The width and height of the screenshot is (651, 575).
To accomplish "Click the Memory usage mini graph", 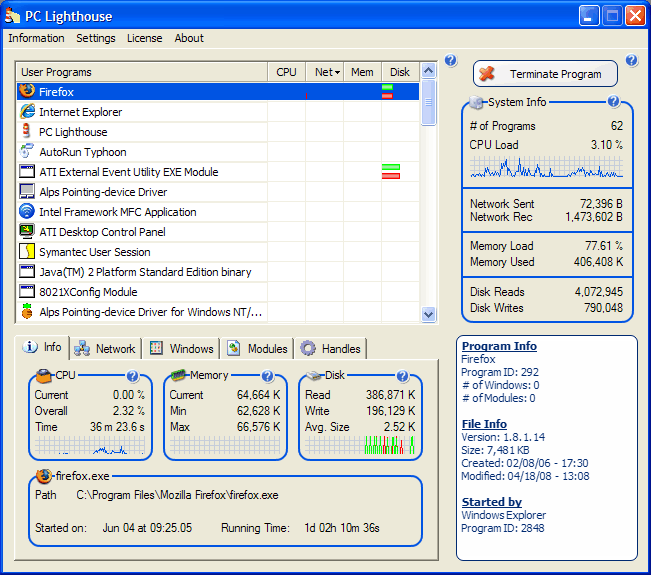I will [x=225, y=445].
